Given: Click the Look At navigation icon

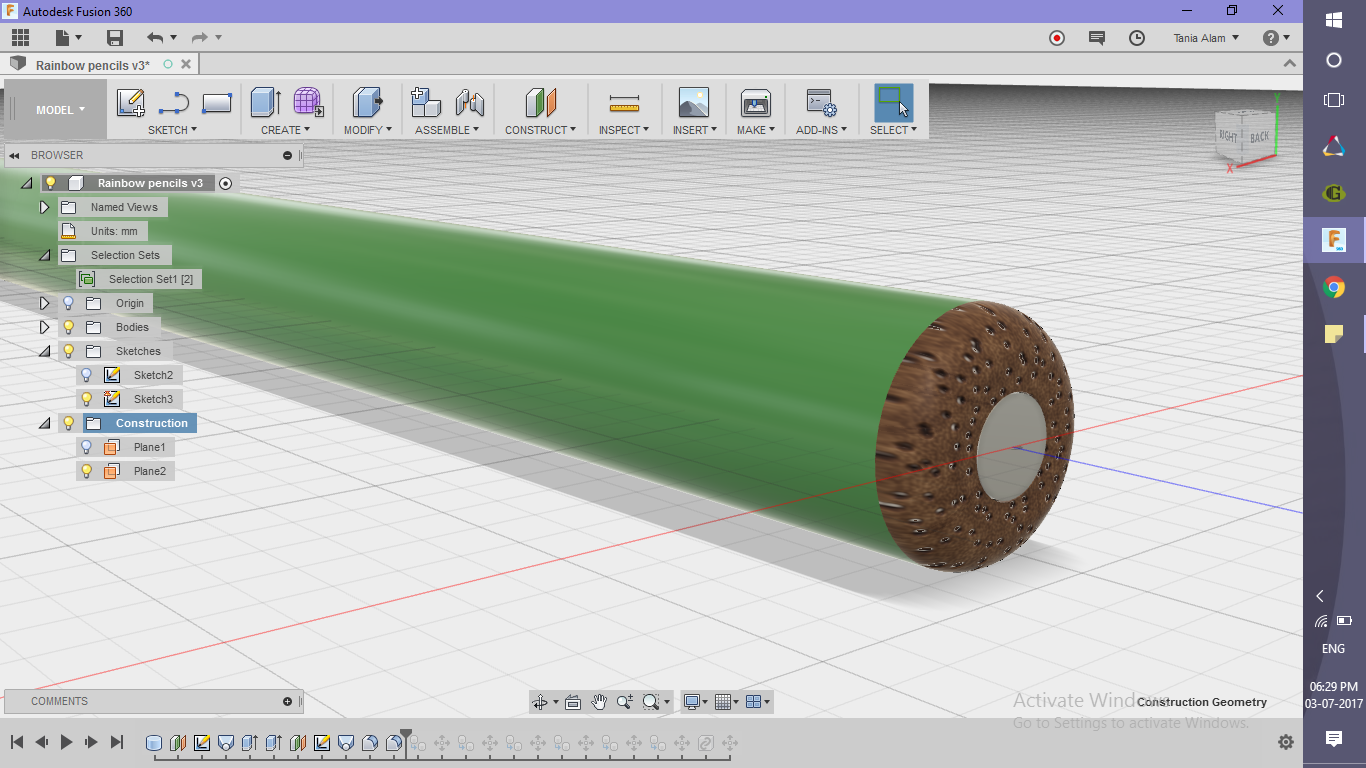Looking at the screenshot, I should [x=573, y=702].
